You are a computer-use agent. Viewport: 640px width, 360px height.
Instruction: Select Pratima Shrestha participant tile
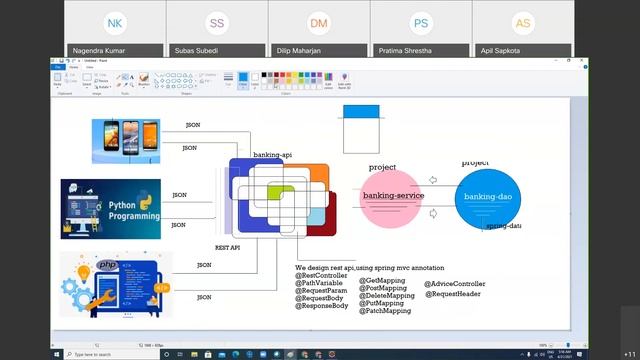[421, 28]
